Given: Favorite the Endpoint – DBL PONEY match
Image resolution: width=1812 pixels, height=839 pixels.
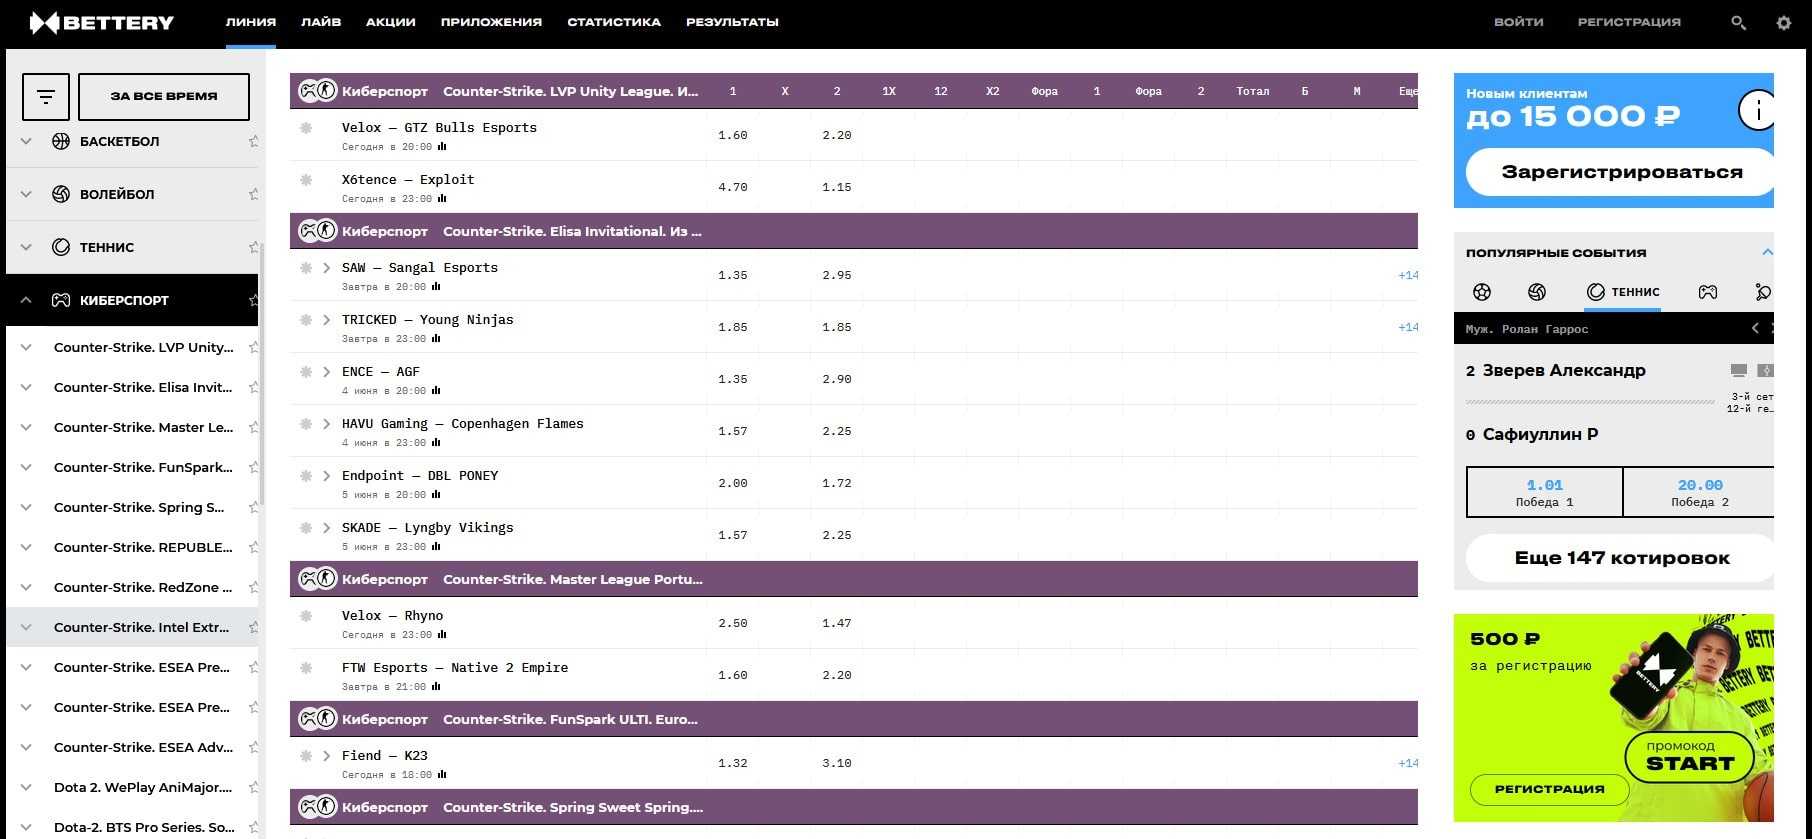Looking at the screenshot, I should tap(306, 476).
